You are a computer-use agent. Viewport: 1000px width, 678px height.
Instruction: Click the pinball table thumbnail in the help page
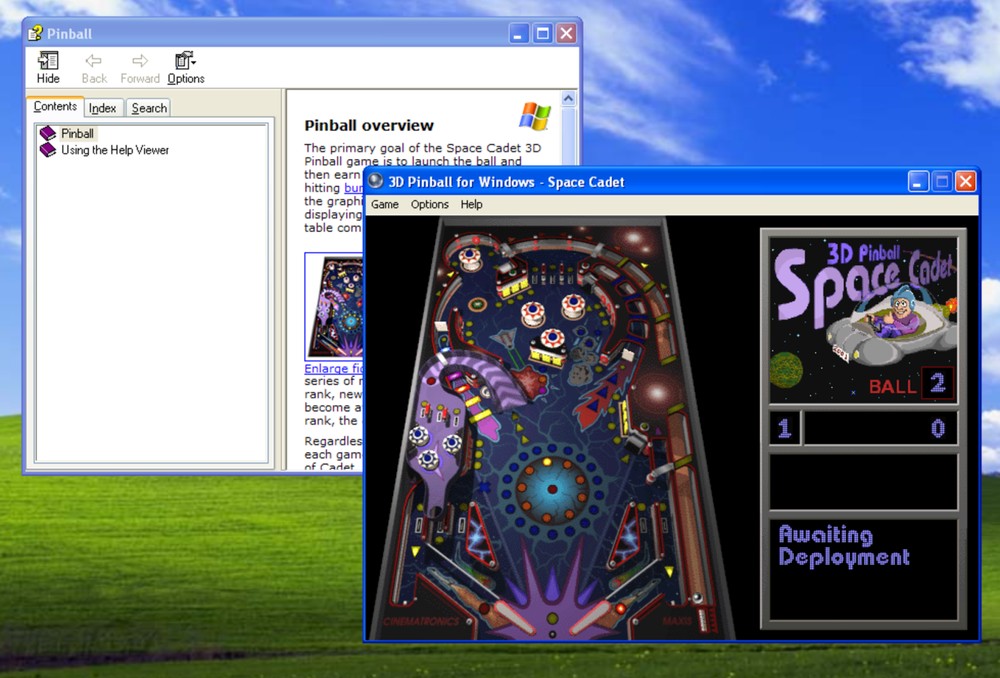tap(333, 306)
